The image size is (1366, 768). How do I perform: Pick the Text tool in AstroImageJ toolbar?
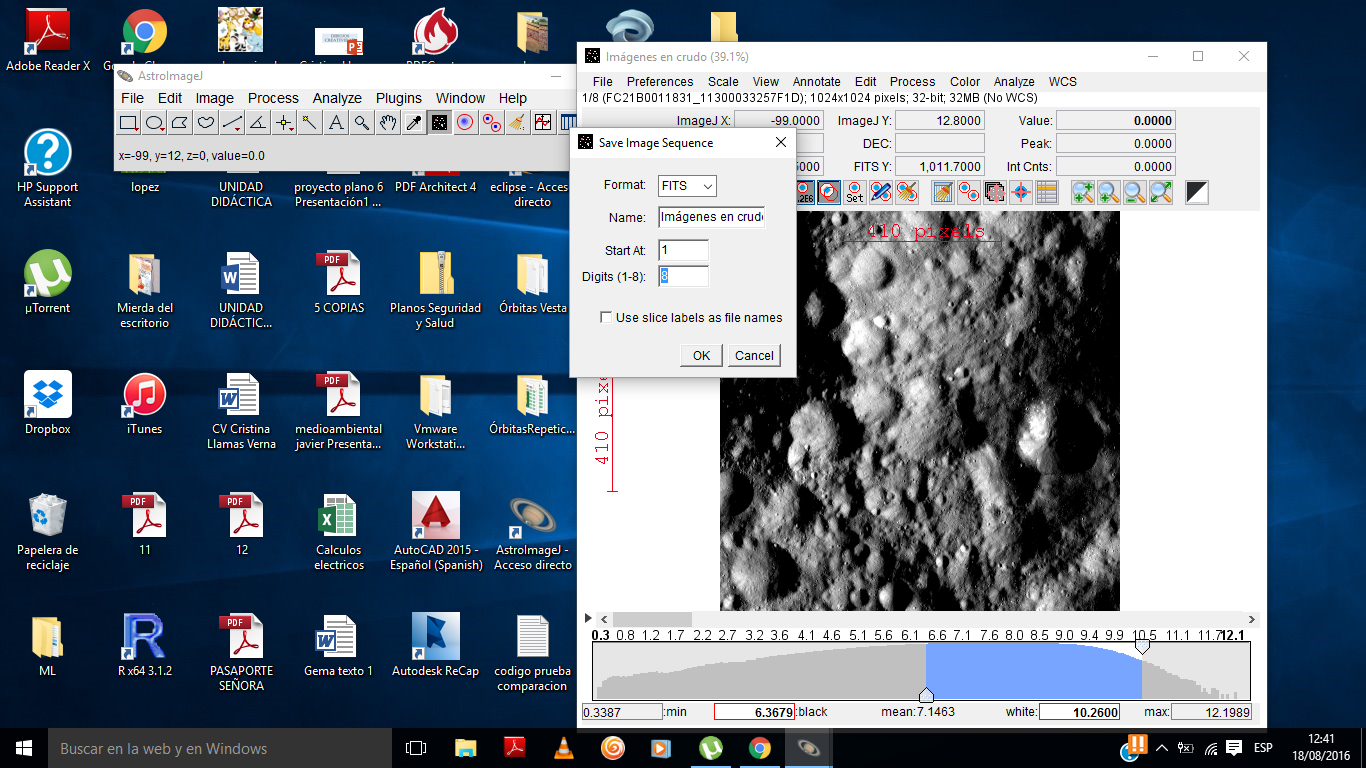click(336, 123)
